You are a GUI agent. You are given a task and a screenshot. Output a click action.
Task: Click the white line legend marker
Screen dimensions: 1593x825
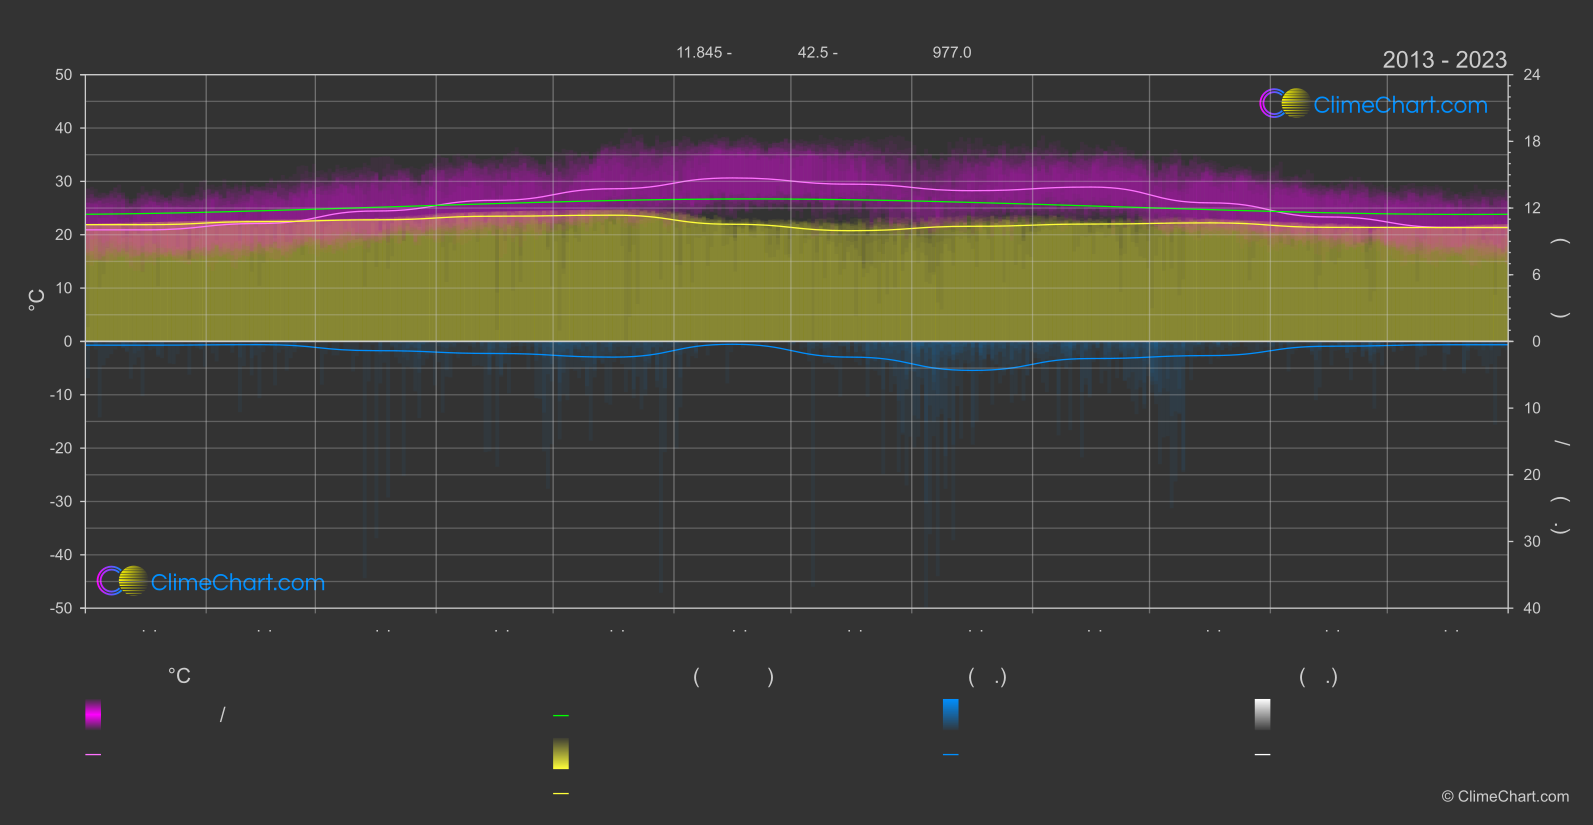click(x=1262, y=755)
